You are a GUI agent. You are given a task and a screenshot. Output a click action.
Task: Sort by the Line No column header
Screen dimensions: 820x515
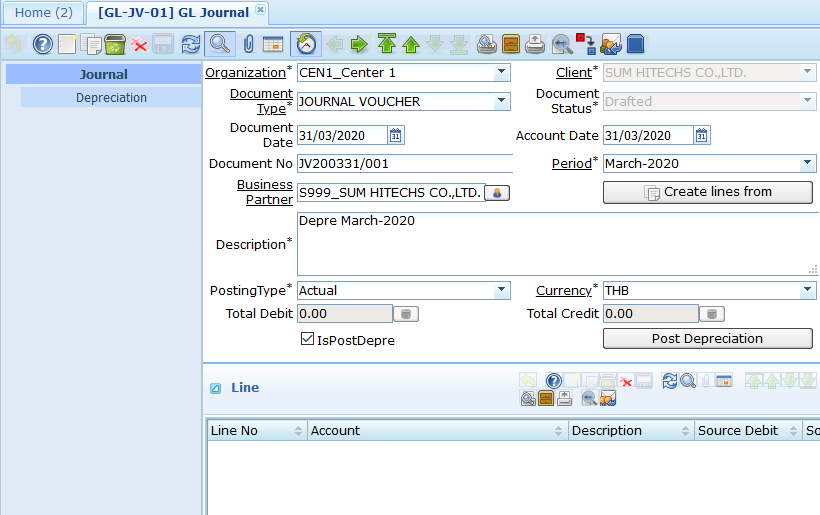point(256,430)
